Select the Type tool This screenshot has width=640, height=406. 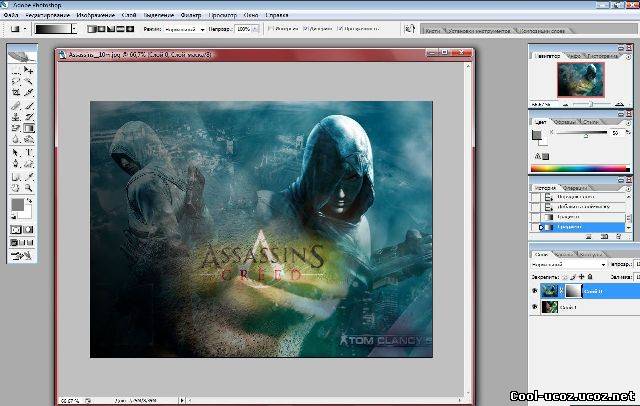click(28, 153)
